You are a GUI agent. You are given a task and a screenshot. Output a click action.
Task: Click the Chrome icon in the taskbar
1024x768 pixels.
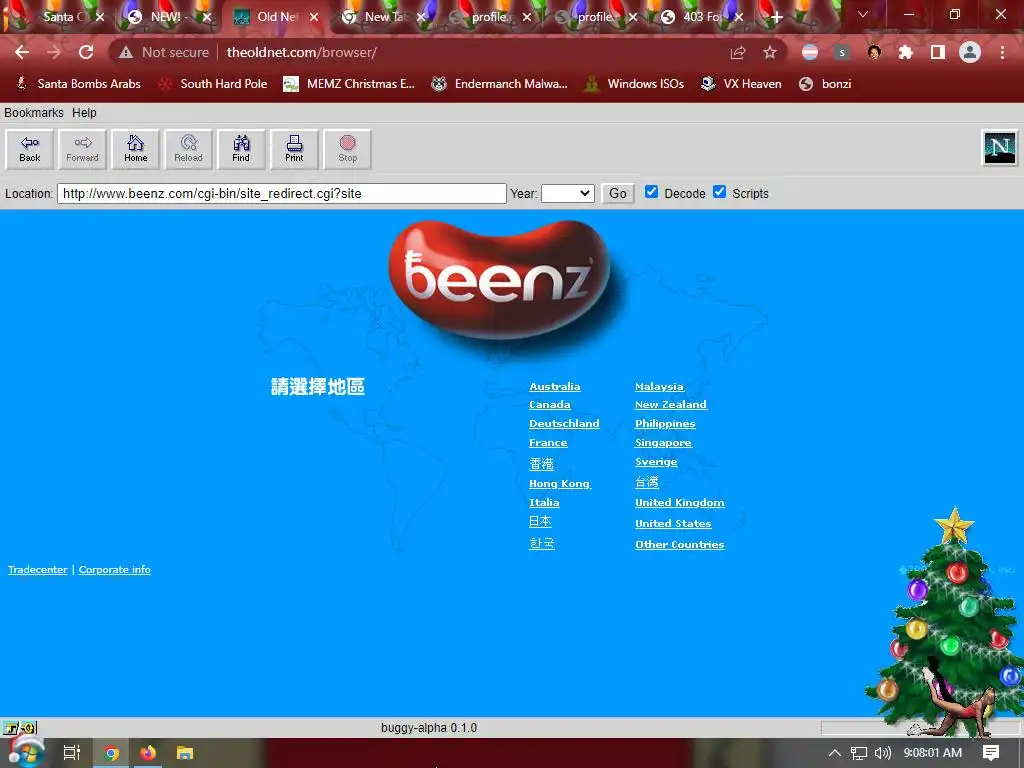tap(112, 753)
